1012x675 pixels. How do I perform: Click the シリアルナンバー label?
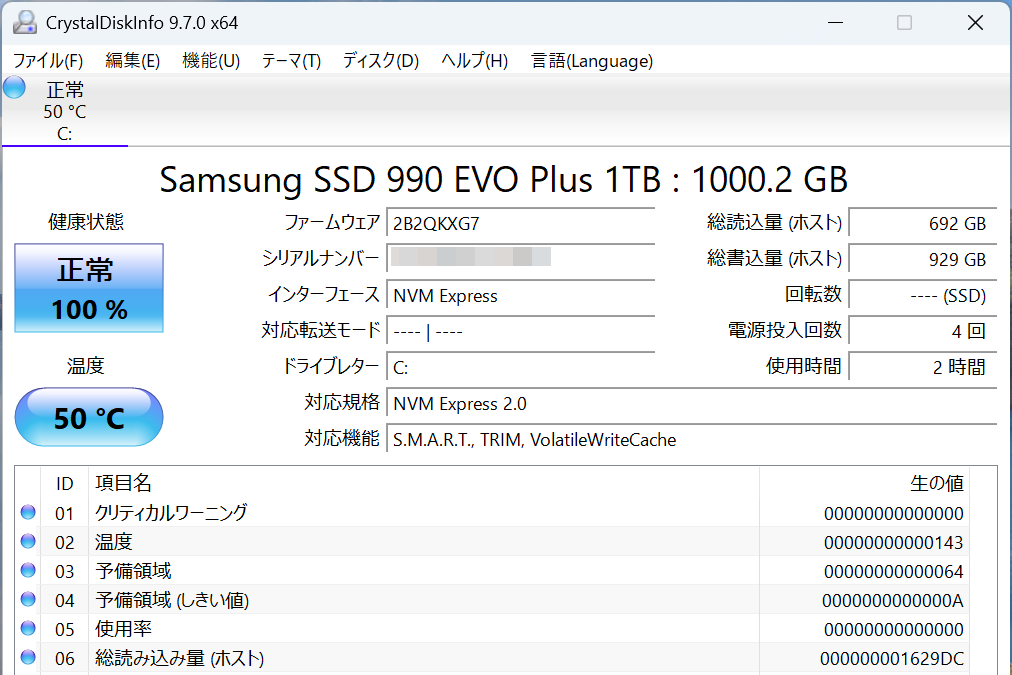pos(320,258)
